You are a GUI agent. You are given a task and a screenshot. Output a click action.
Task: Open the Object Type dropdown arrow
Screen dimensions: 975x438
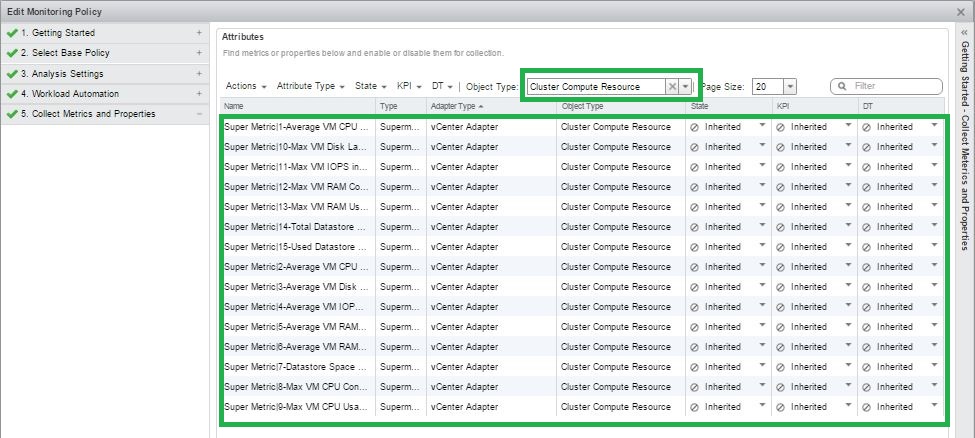coord(686,87)
